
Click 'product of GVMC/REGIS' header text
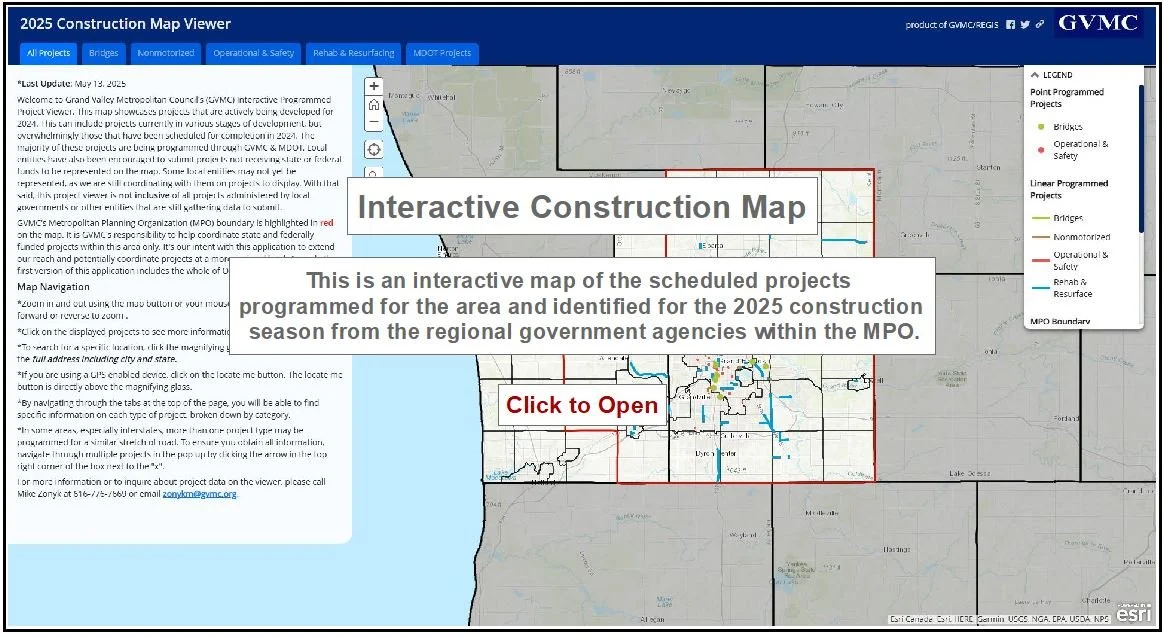point(952,24)
